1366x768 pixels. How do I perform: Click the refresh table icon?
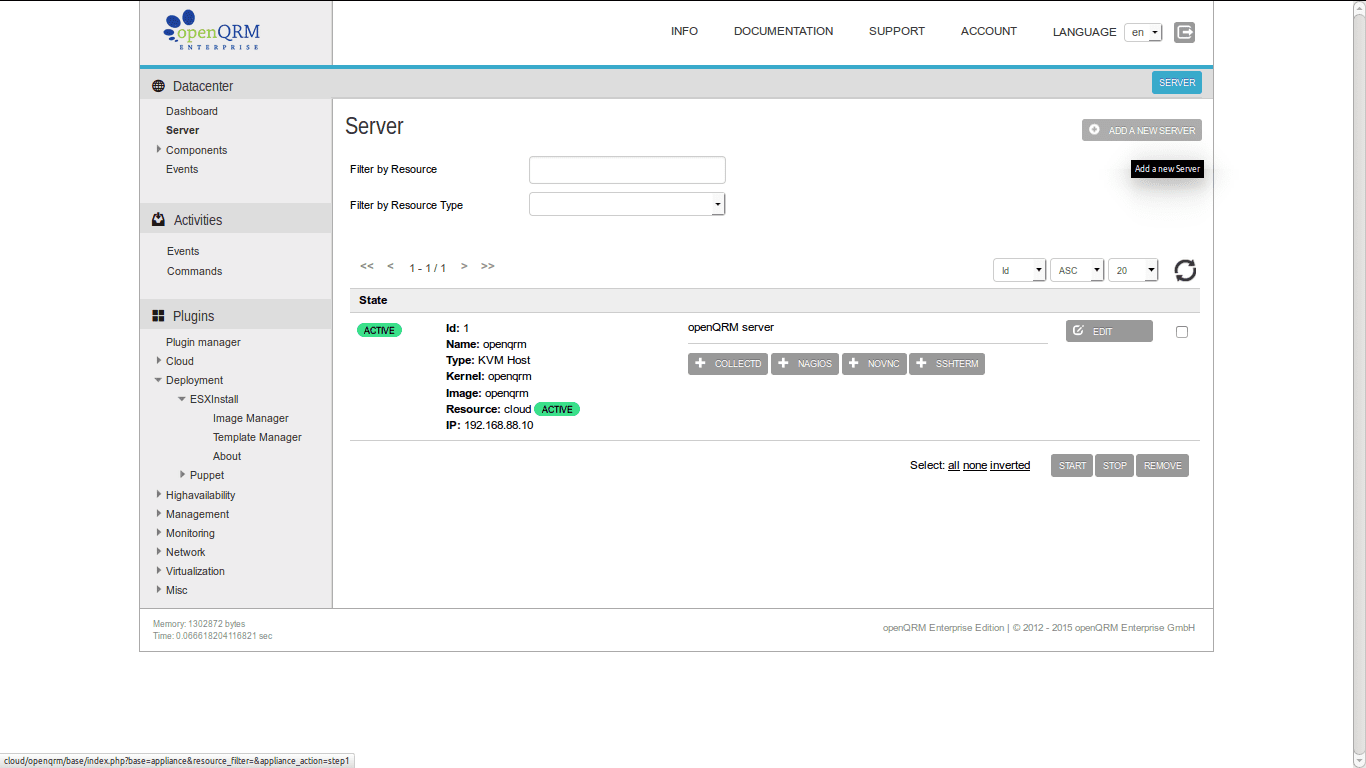pos(1185,270)
